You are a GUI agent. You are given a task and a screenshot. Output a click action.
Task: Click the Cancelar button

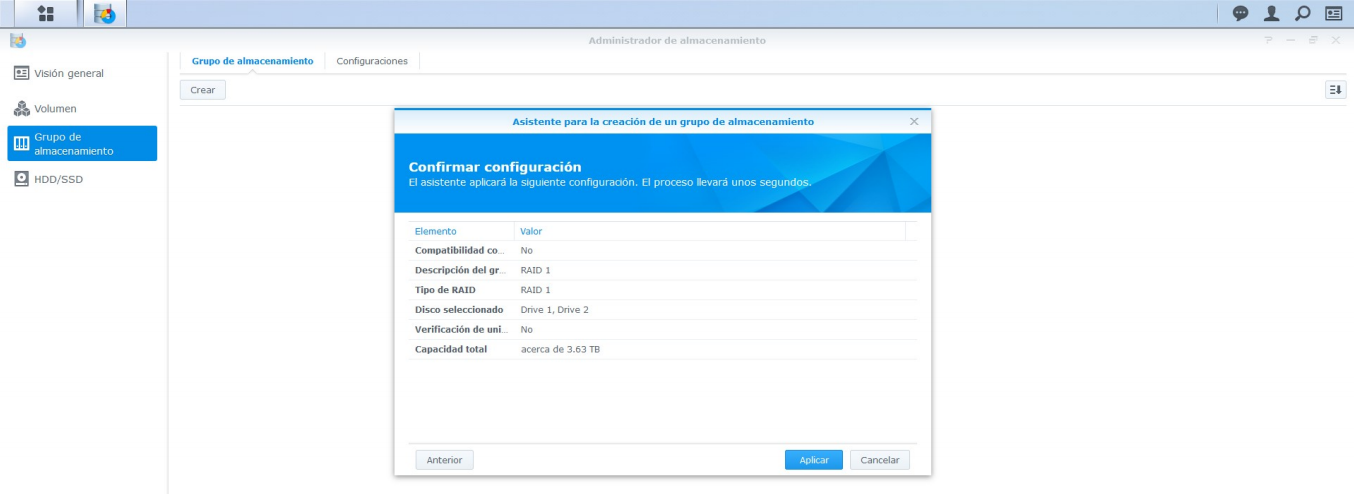pos(880,460)
